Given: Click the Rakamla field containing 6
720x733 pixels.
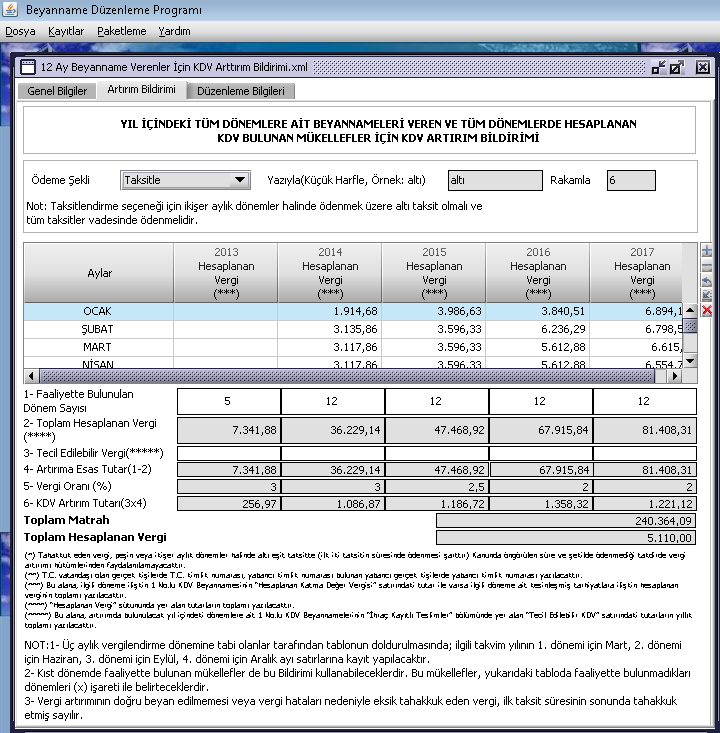Looking at the screenshot, I should pos(631,180).
